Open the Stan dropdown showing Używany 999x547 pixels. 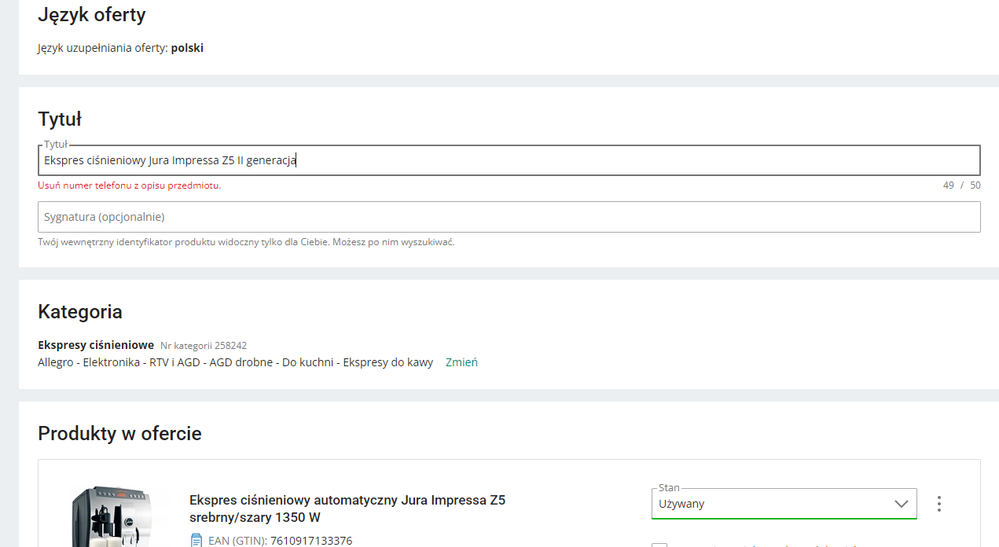coord(784,504)
